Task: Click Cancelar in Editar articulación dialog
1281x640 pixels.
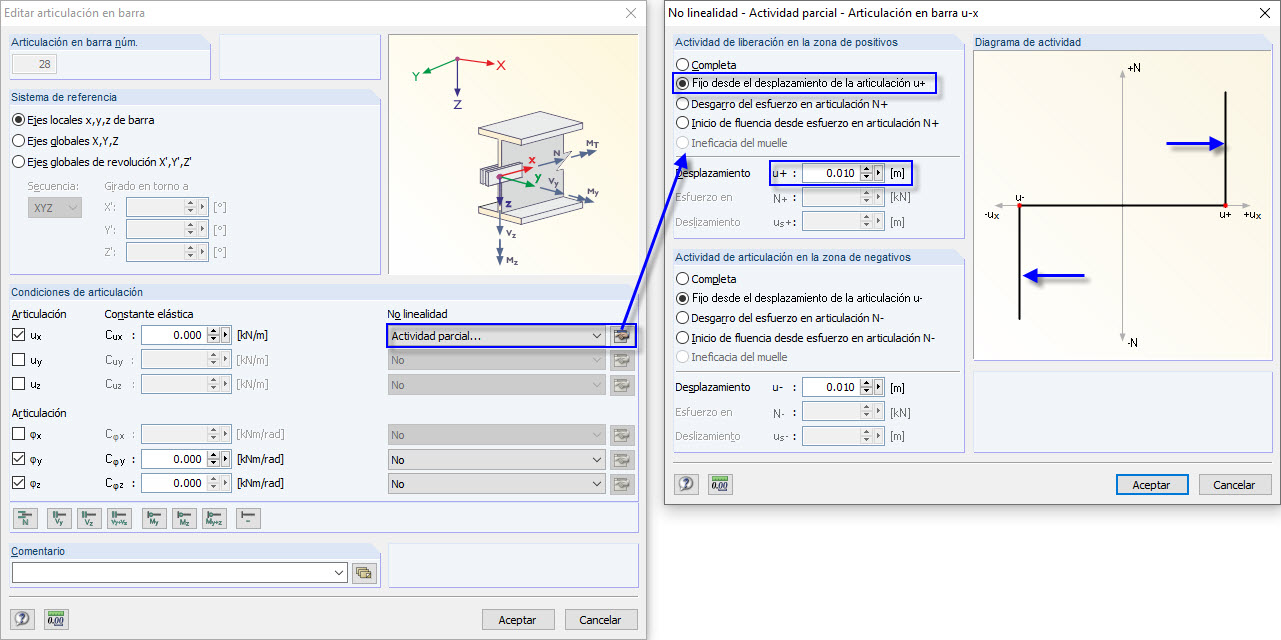Action: coord(601,620)
